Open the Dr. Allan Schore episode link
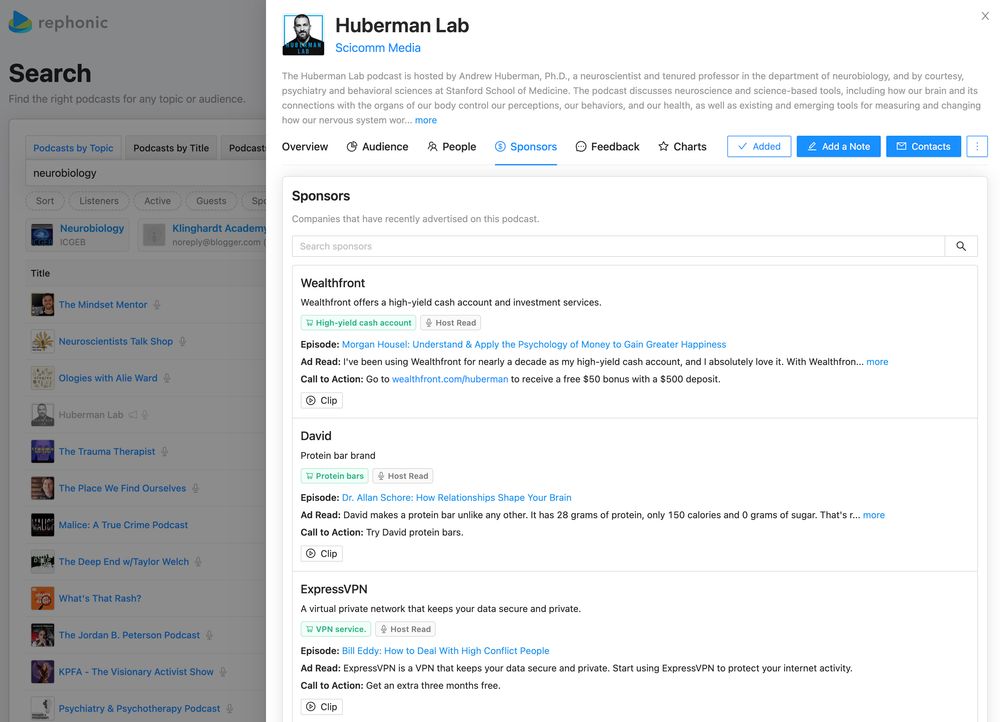 [457, 497]
